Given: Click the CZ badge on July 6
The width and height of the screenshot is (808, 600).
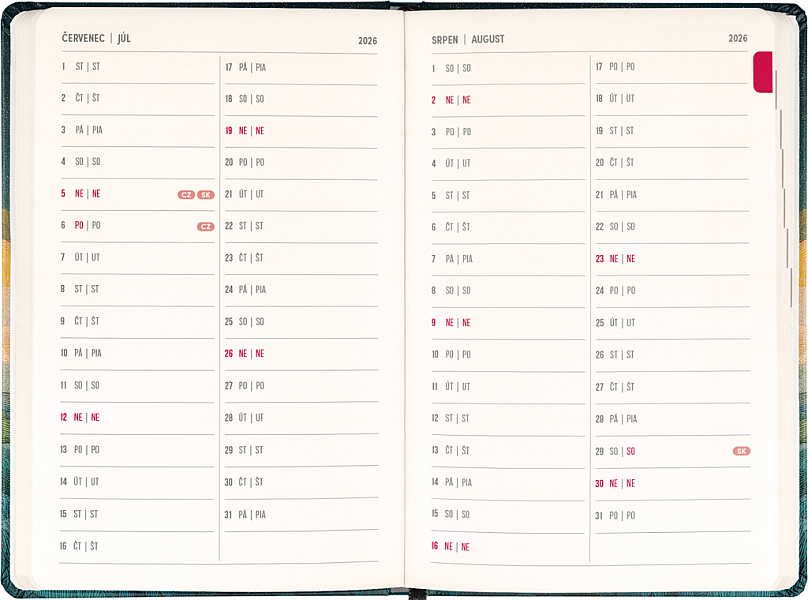Looking at the screenshot, I should [x=205, y=227].
